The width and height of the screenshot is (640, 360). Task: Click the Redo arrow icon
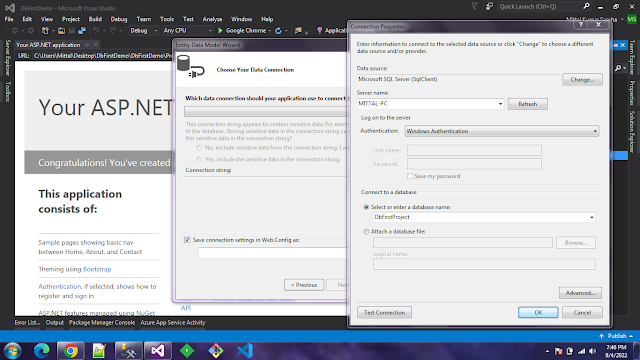tap(112, 31)
